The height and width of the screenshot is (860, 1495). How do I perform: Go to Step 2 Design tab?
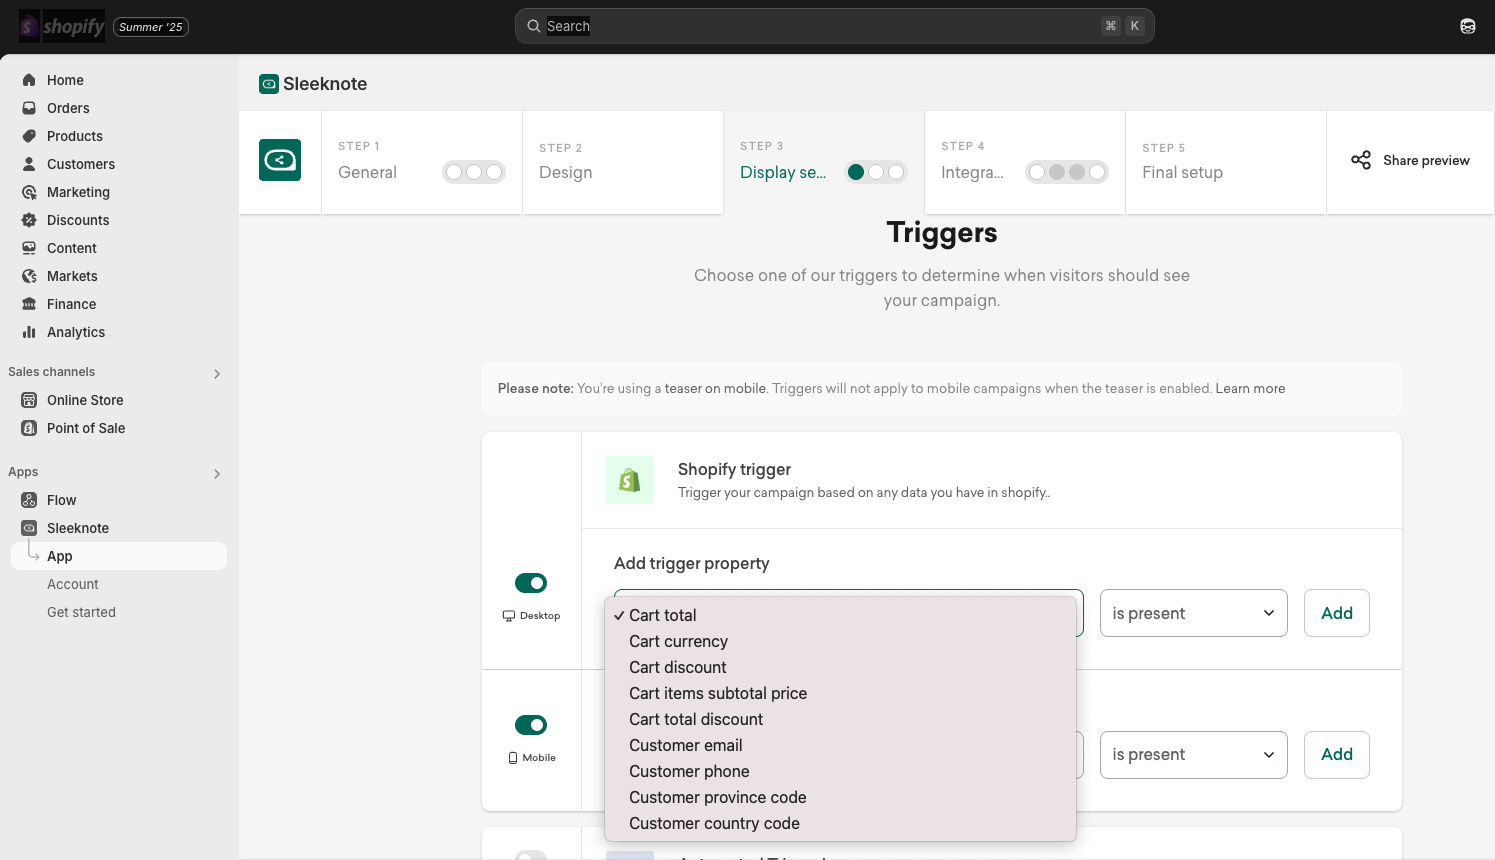tap(623, 162)
